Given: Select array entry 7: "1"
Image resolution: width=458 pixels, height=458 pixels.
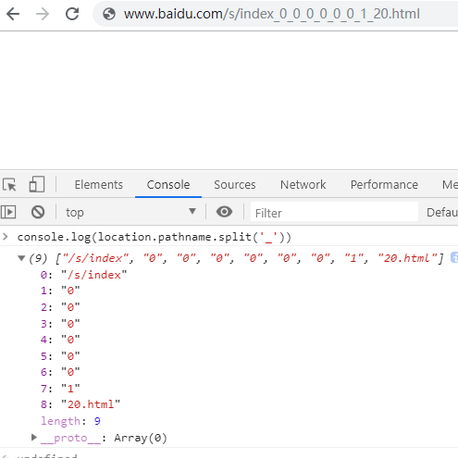Looking at the screenshot, I should [60, 388].
